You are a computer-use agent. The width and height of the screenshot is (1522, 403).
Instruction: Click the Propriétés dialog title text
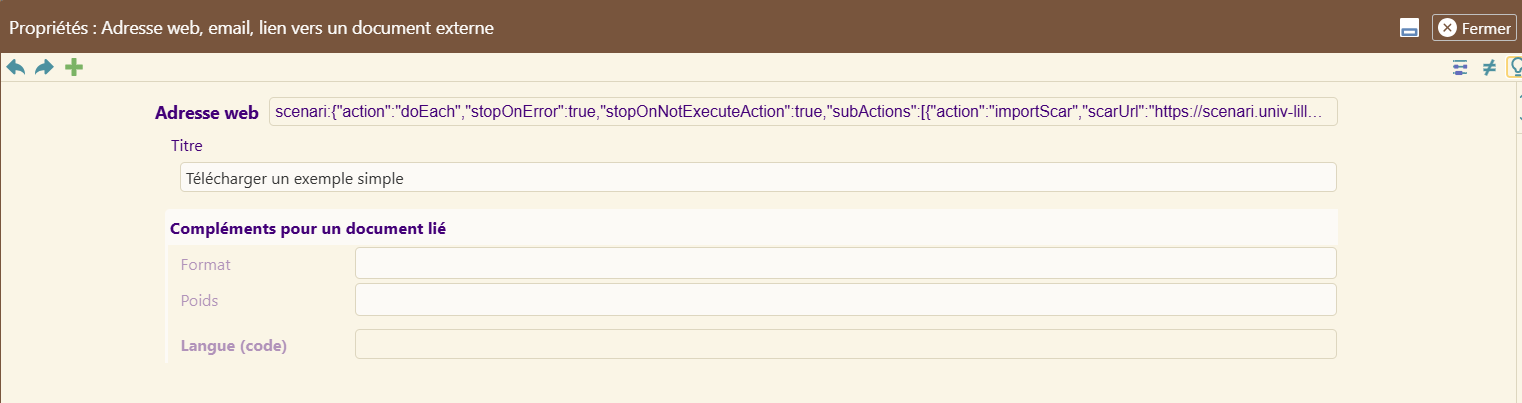[x=251, y=28]
